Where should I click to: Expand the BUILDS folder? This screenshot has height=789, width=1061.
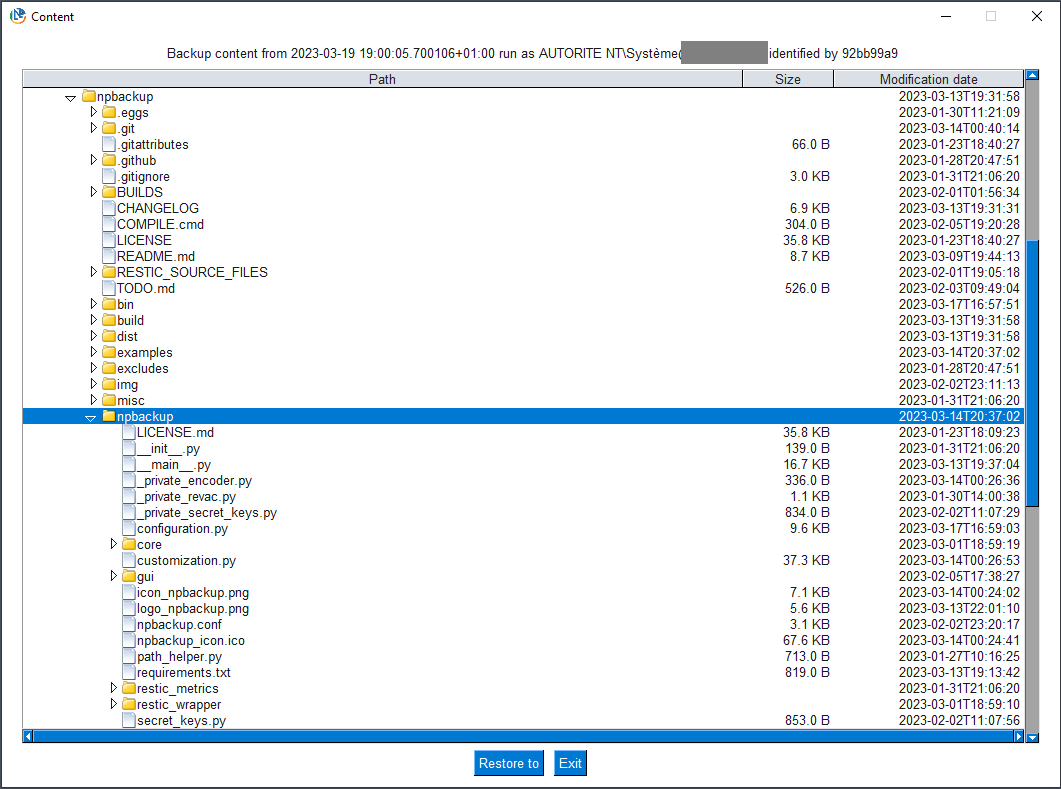point(93,191)
